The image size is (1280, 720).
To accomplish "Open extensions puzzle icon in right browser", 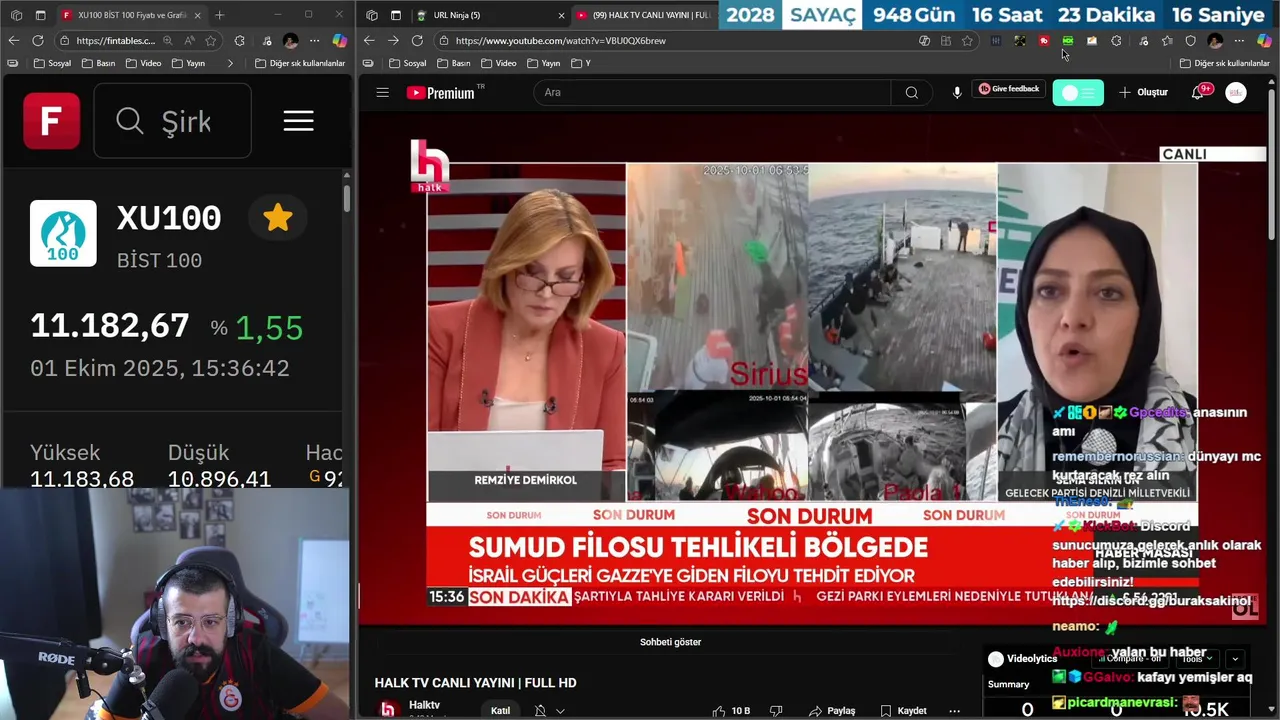I will [x=1116, y=41].
